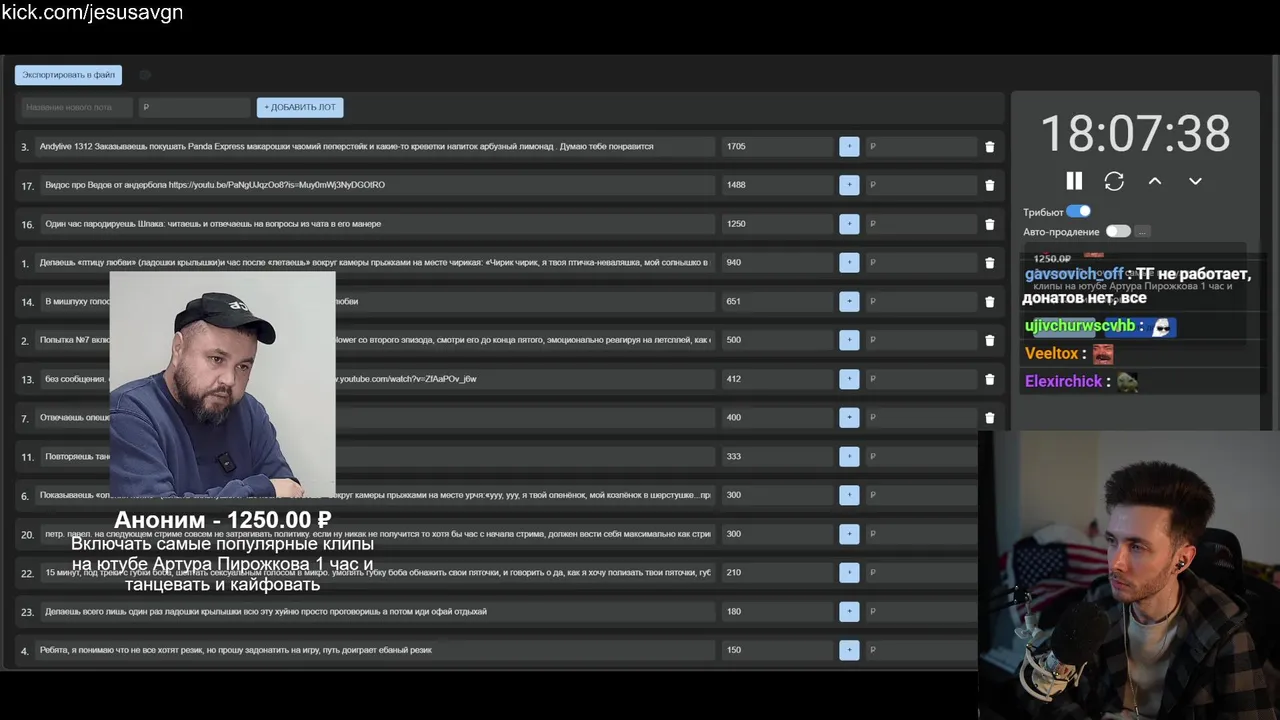Viewport: 1280px width, 720px height.
Task: Click the plus button on lot 6
Action: click(849, 495)
